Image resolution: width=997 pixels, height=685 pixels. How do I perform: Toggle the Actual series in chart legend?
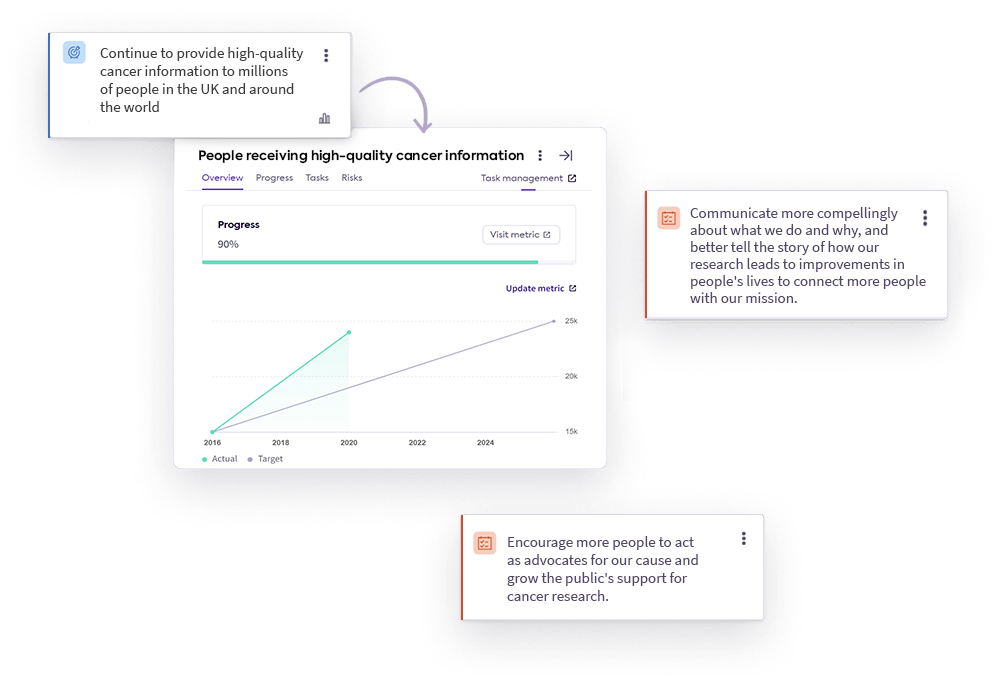[220, 459]
